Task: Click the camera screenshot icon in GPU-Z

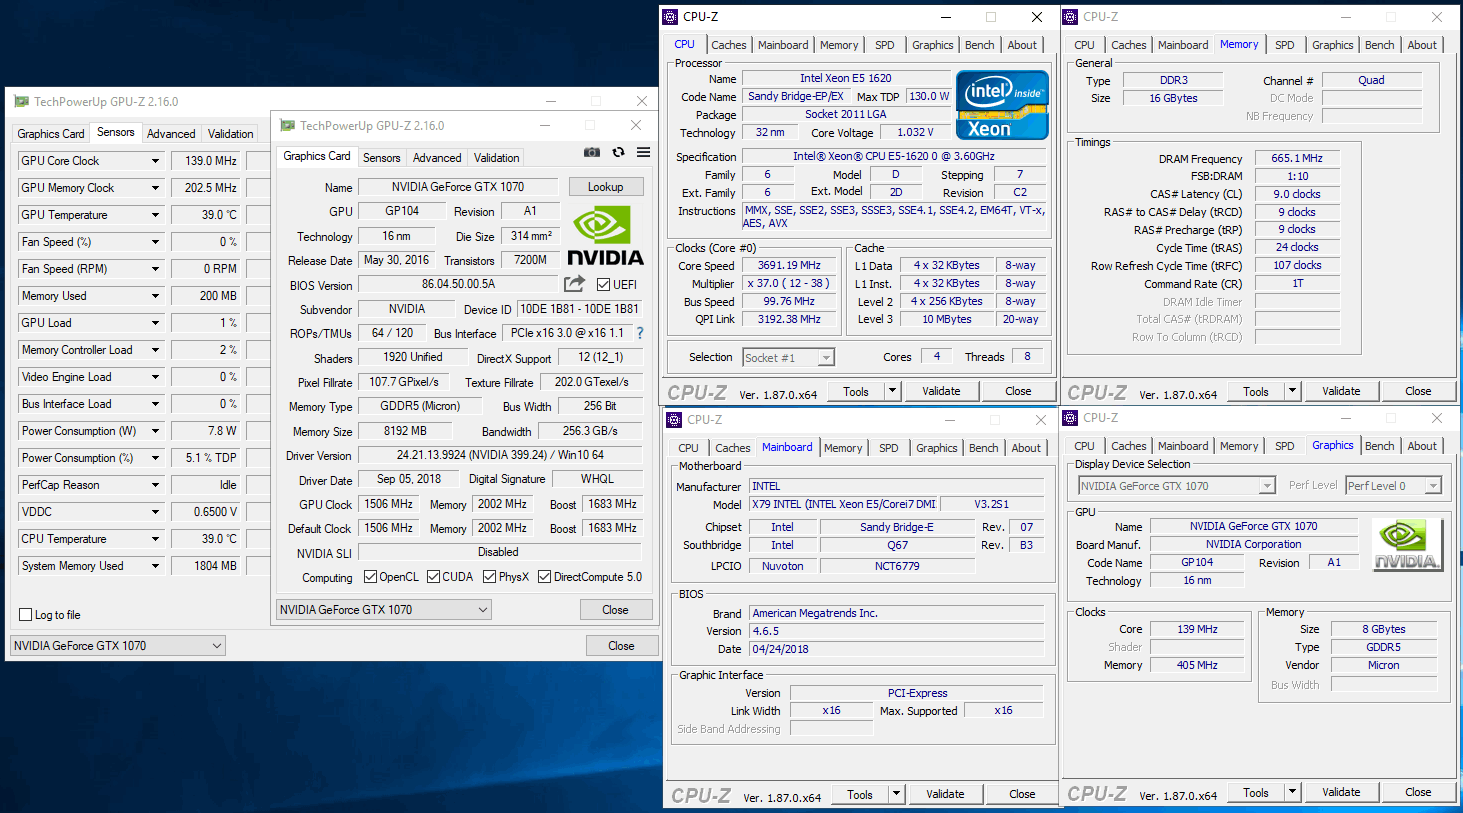Action: 592,152
